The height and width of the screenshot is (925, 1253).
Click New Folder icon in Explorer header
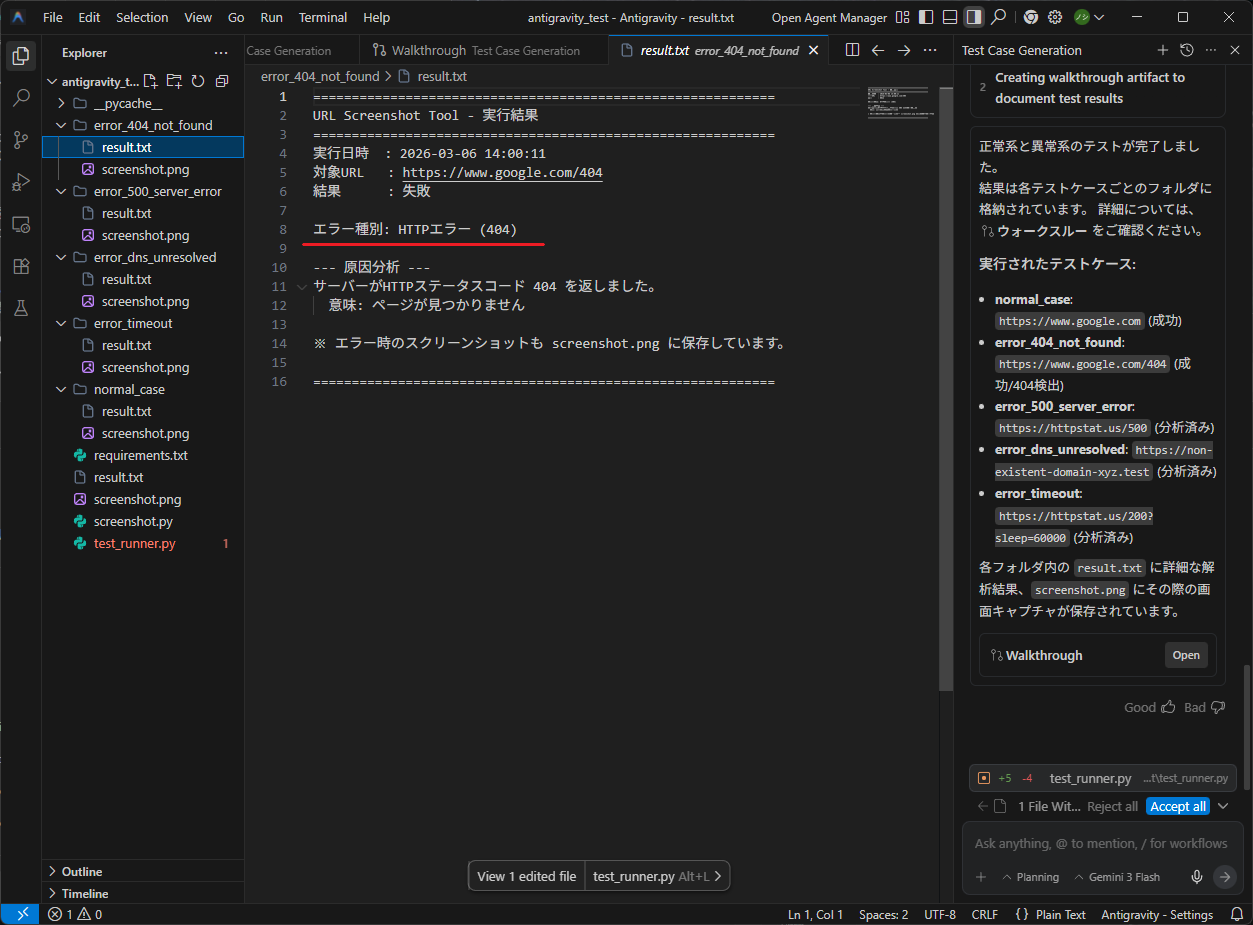pos(174,81)
